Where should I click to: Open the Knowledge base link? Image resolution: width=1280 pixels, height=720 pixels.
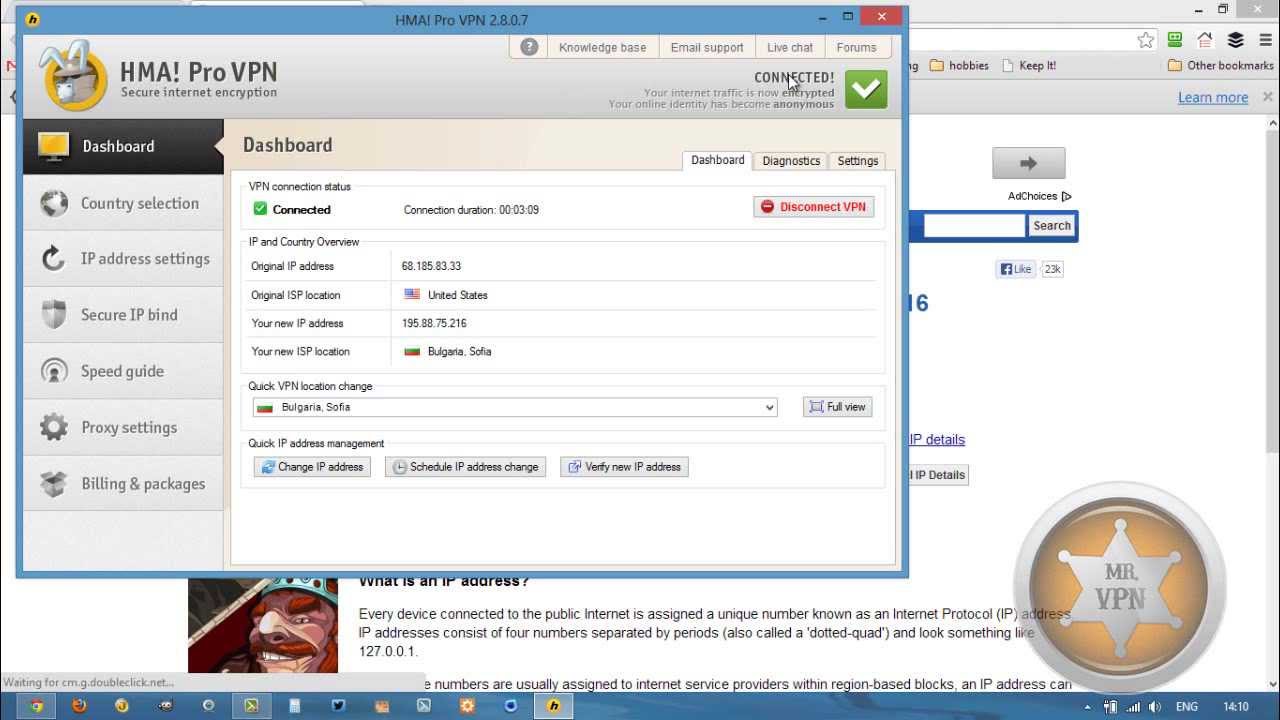point(602,47)
